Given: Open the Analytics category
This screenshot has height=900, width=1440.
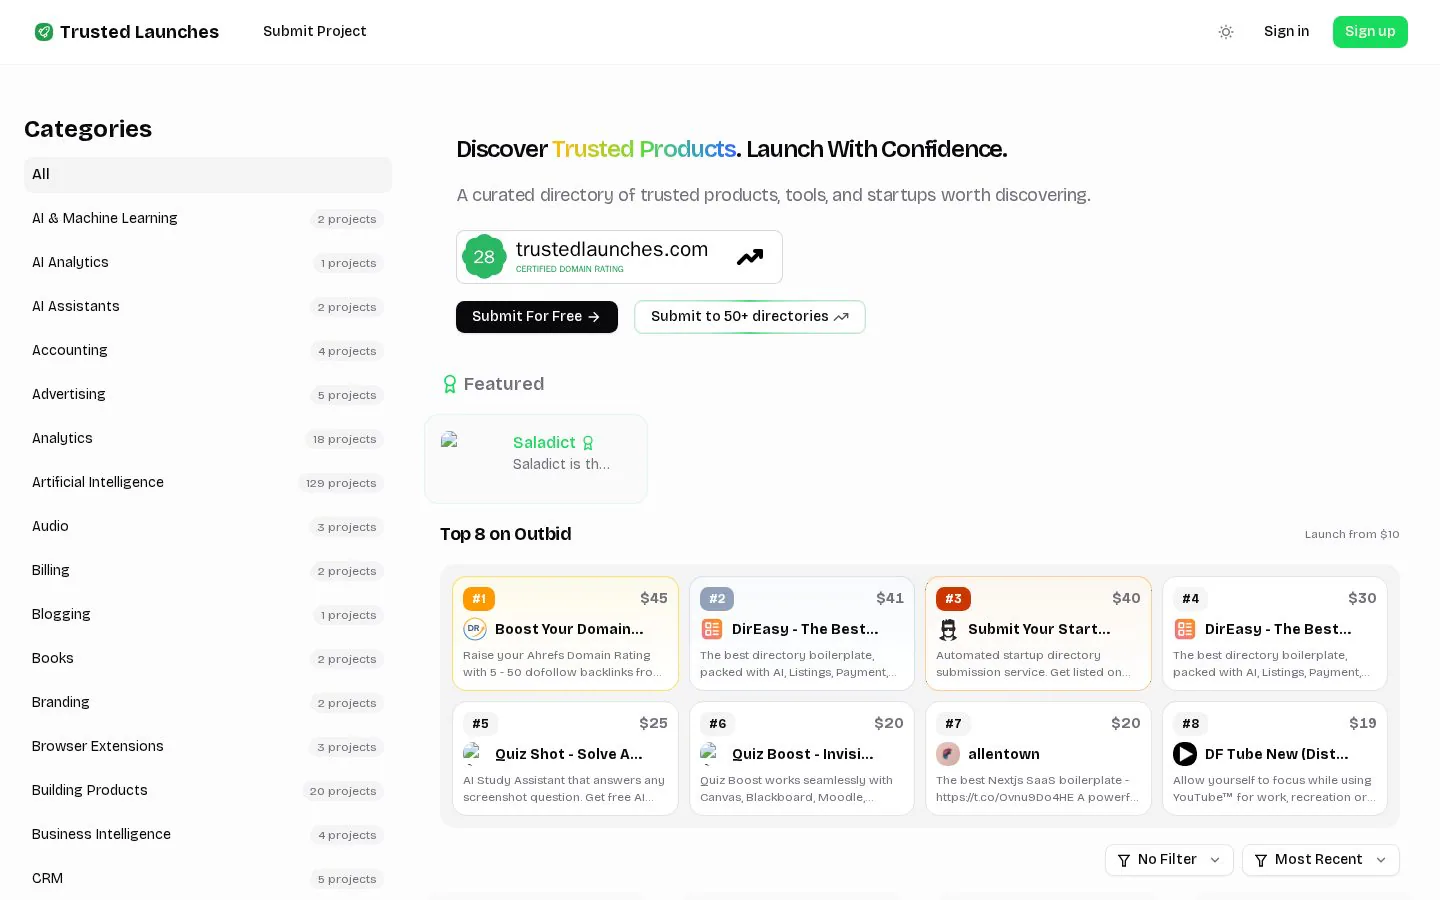Looking at the screenshot, I should point(208,438).
